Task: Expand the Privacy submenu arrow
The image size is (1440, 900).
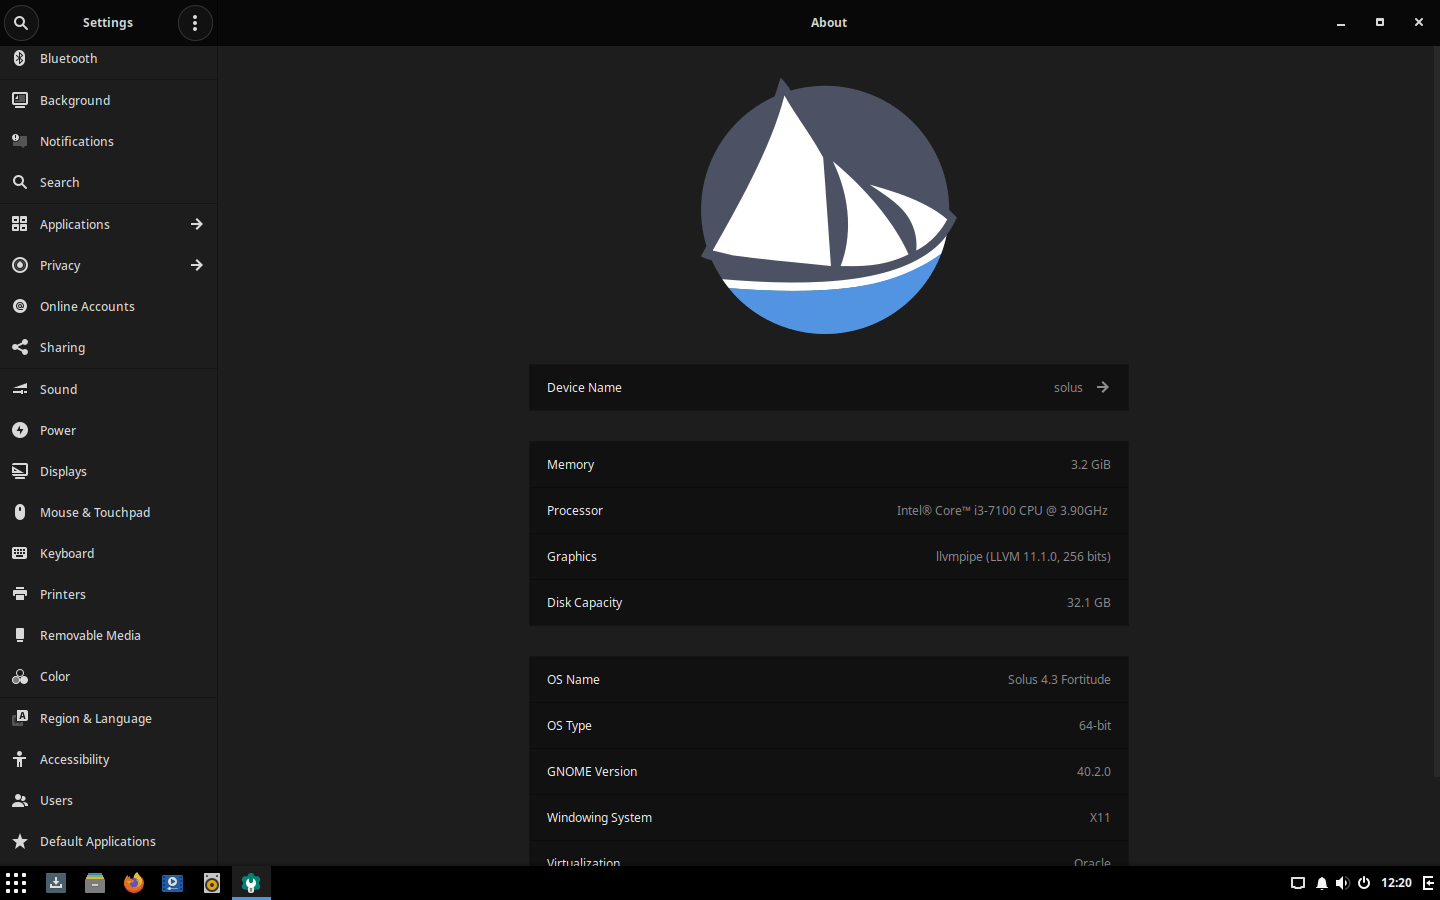Action: click(x=197, y=265)
